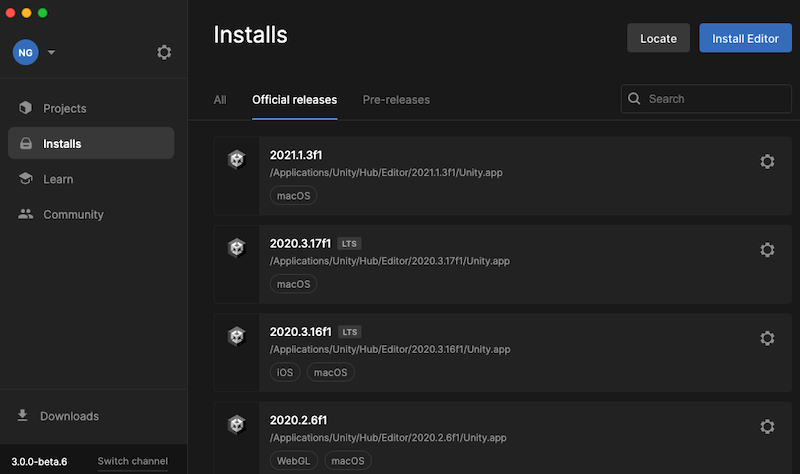Select the Official releases tab
This screenshot has height=474, width=800.
(294, 99)
